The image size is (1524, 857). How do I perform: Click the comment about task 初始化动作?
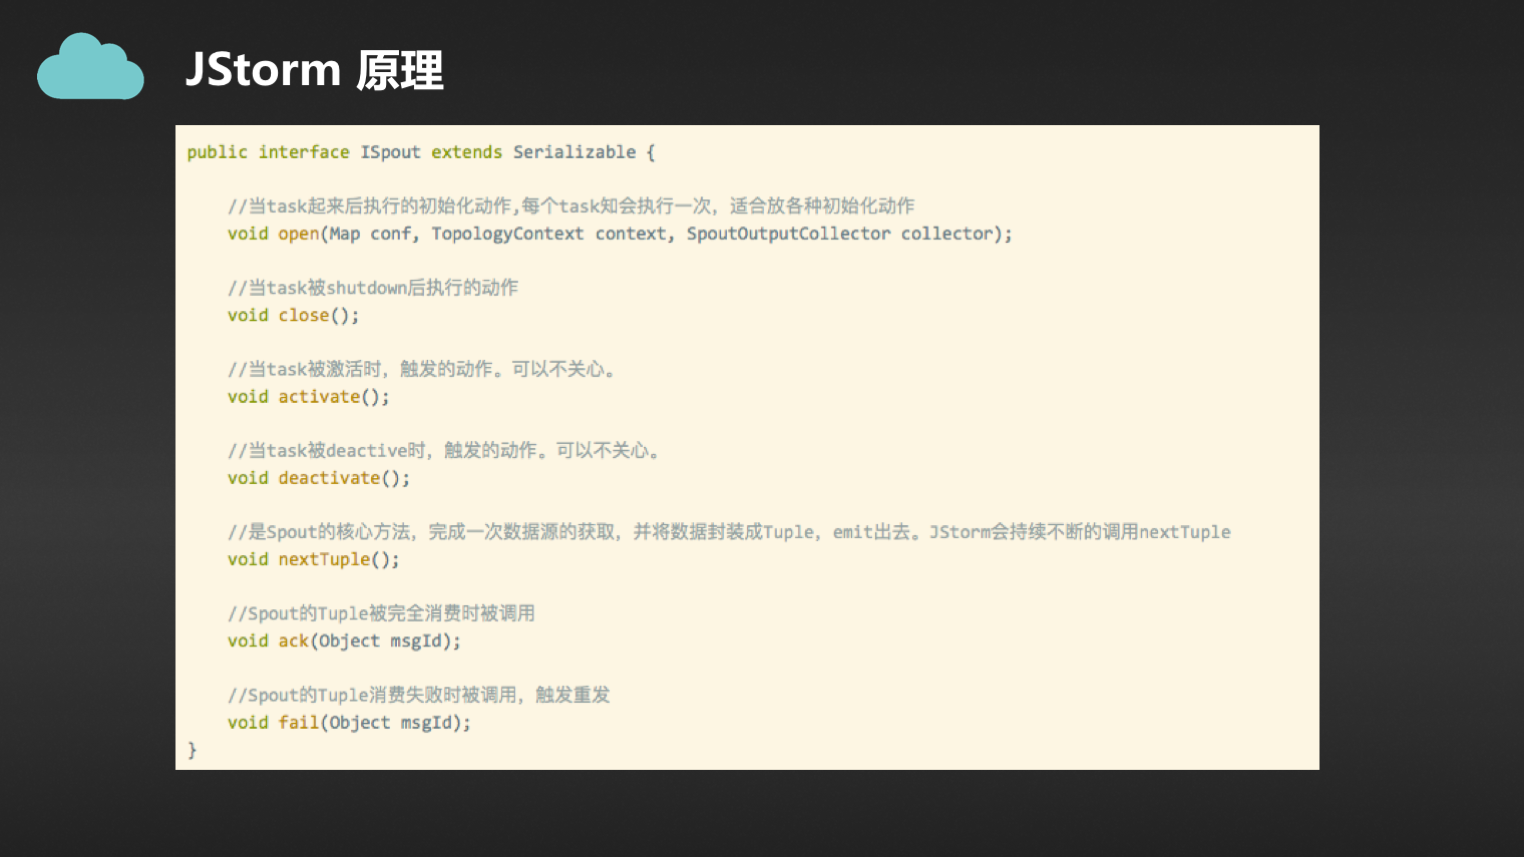tap(571, 206)
